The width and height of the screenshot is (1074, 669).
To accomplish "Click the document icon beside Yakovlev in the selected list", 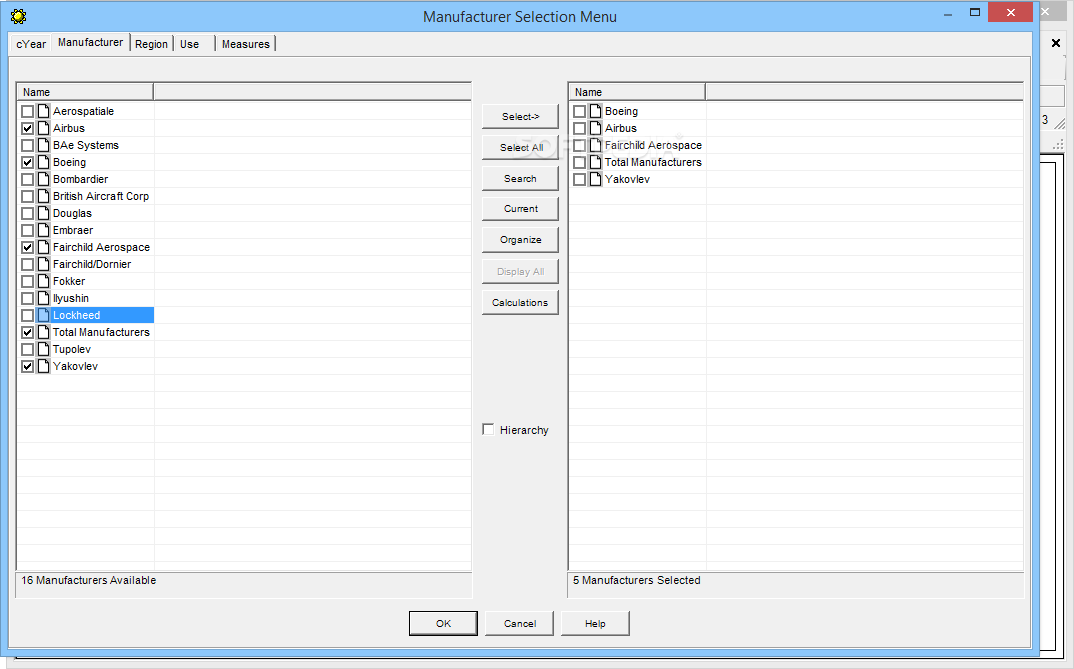I will [595, 179].
